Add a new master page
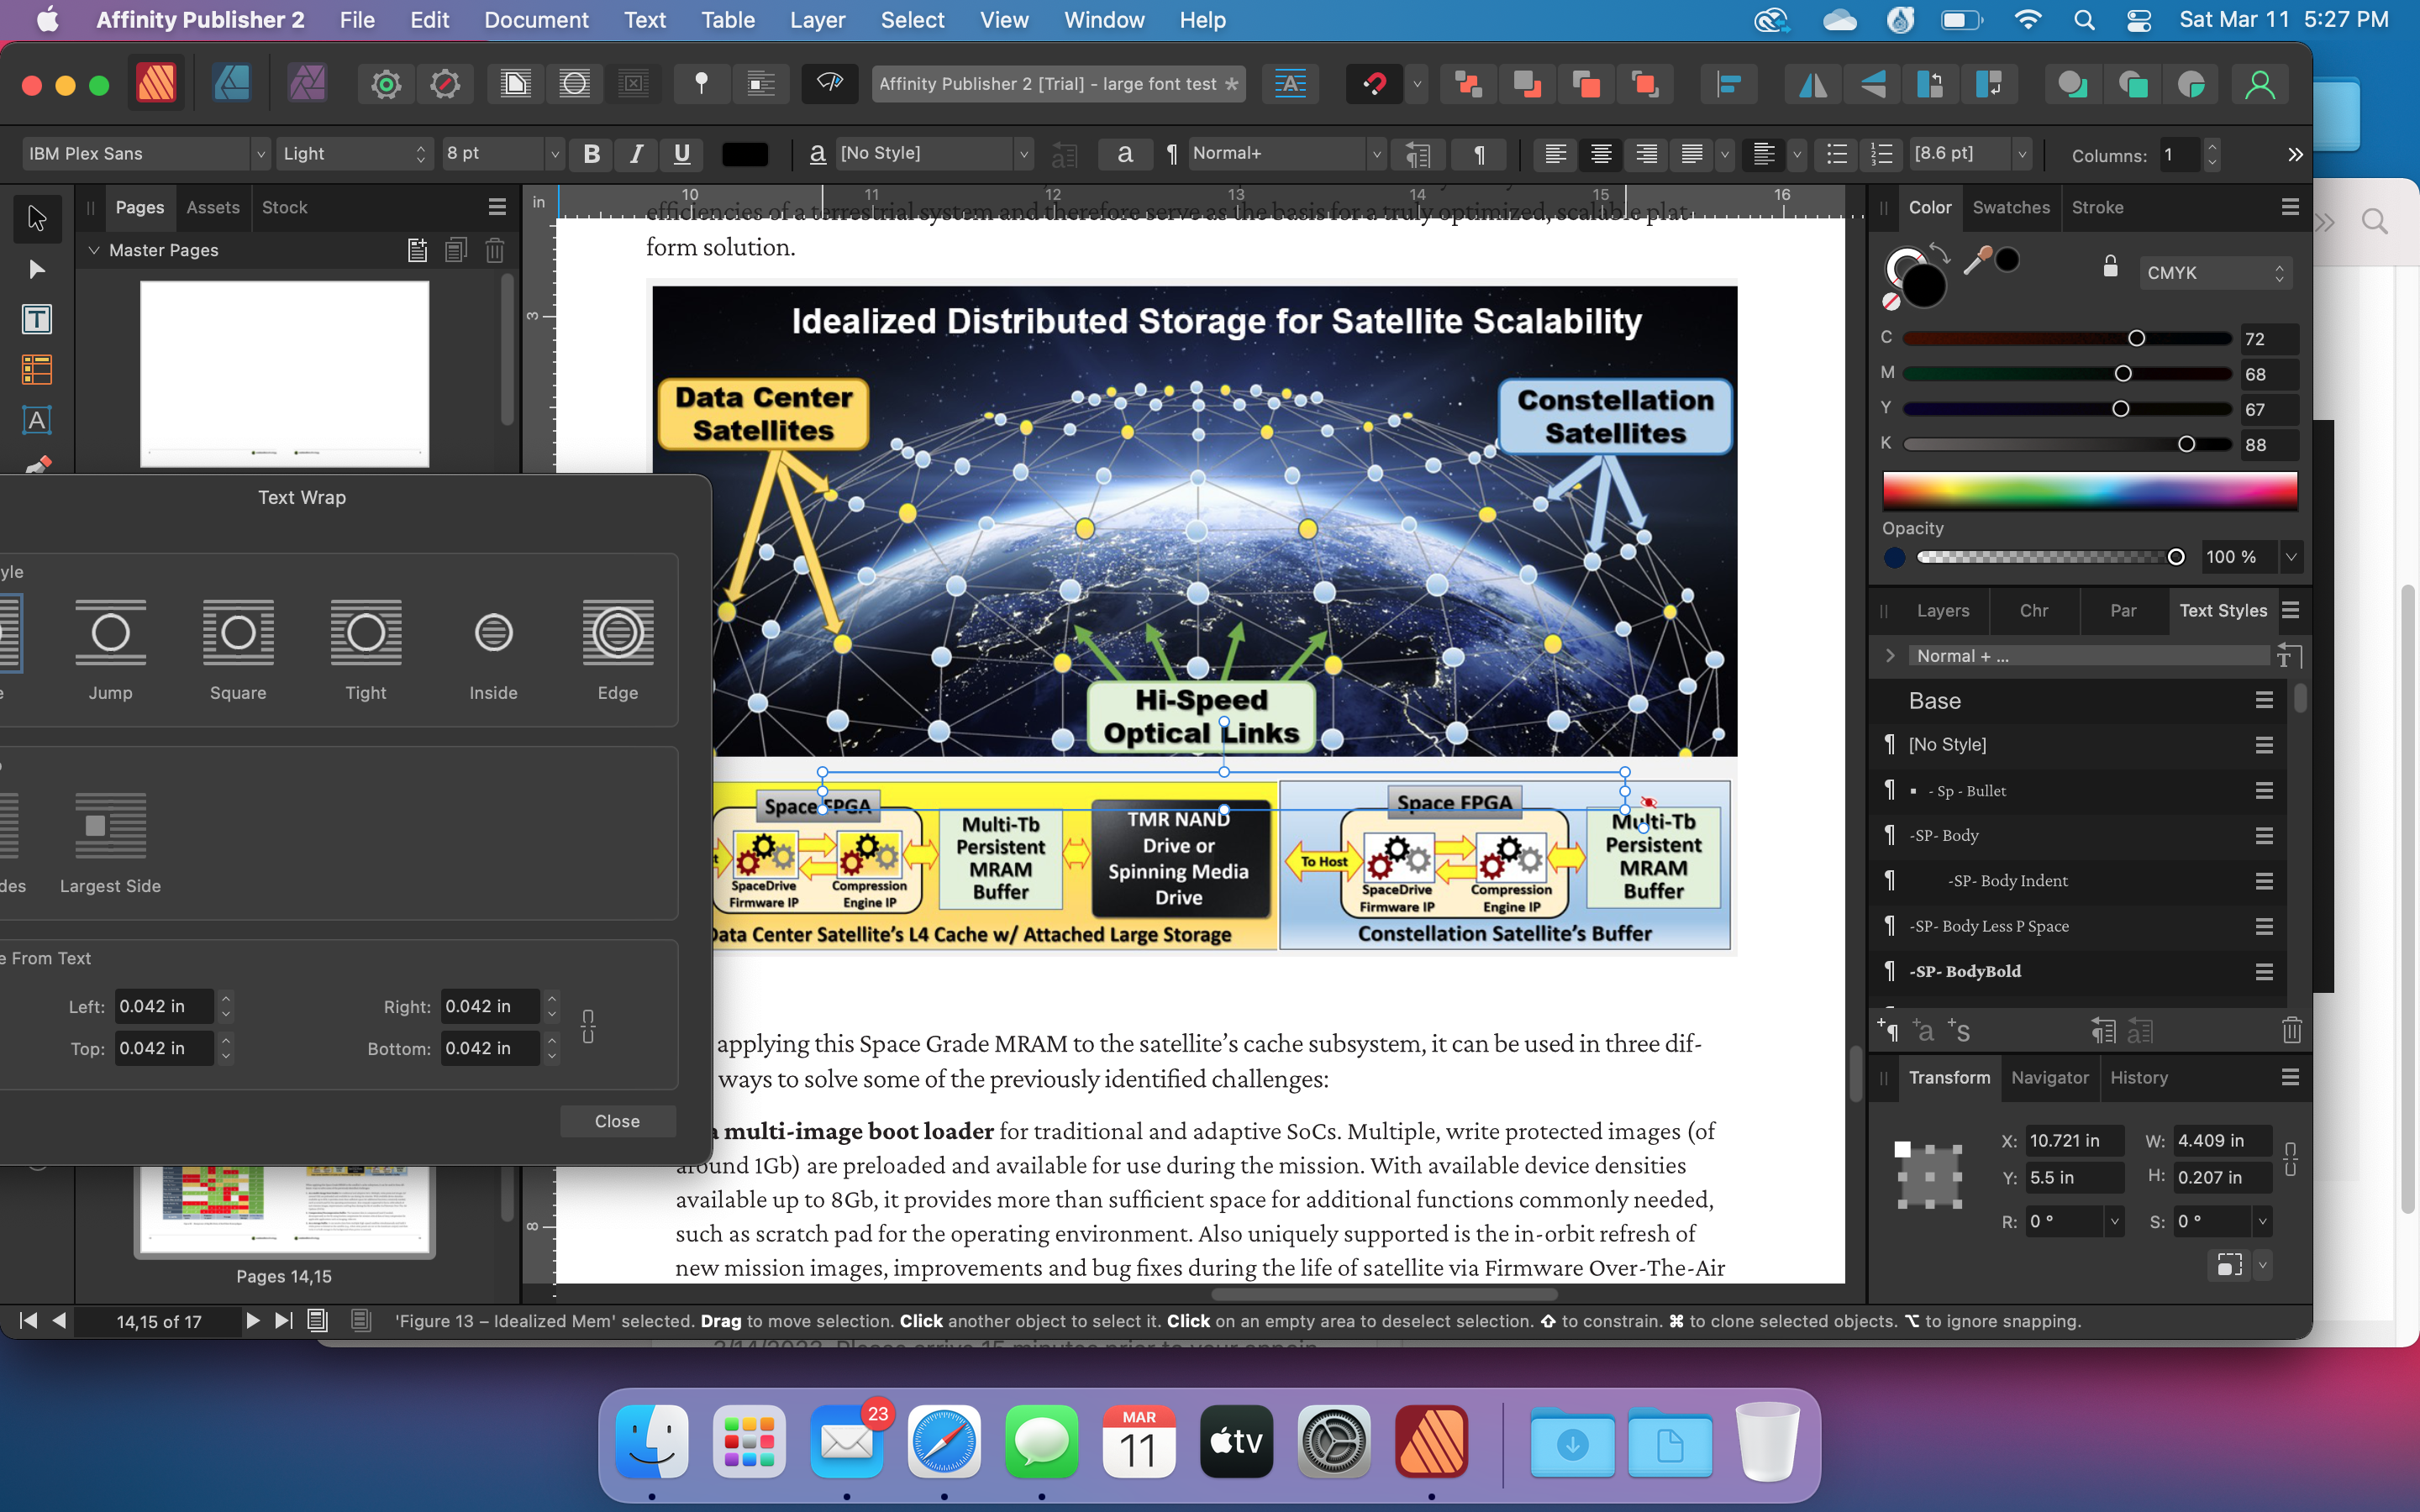This screenshot has width=2420, height=1512. [418, 250]
